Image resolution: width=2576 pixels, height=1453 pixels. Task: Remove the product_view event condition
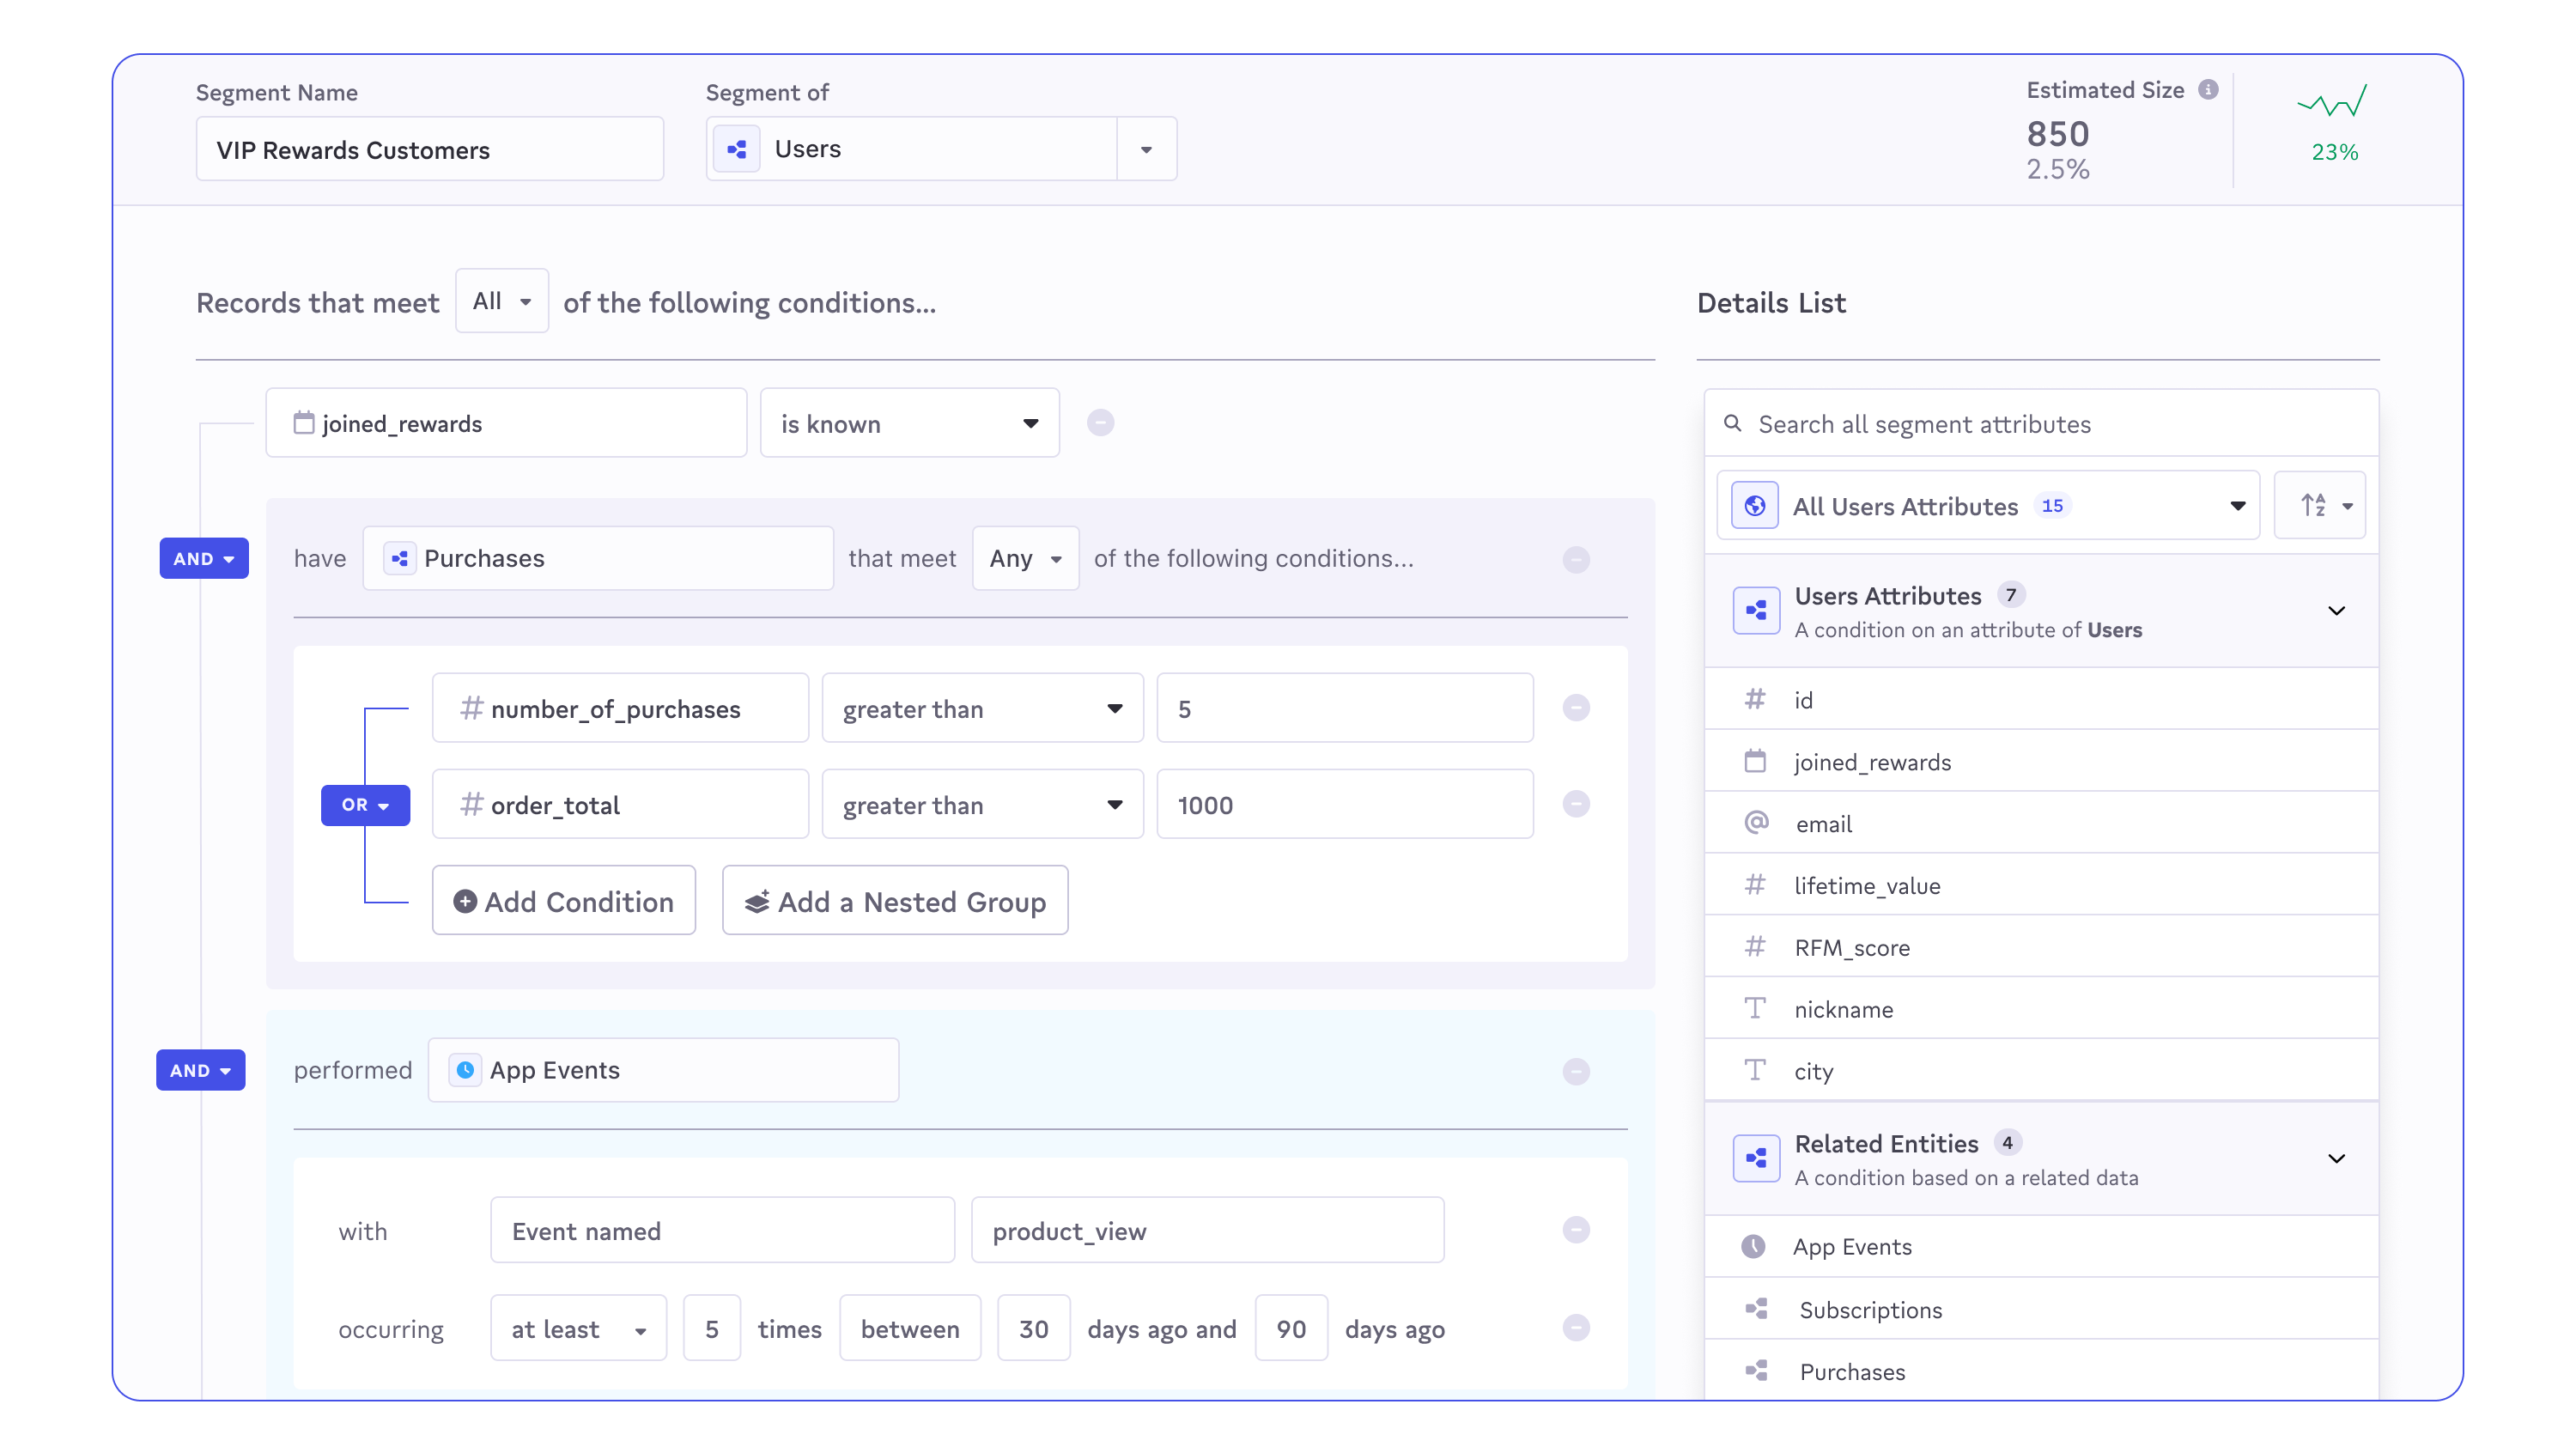tap(1576, 1230)
